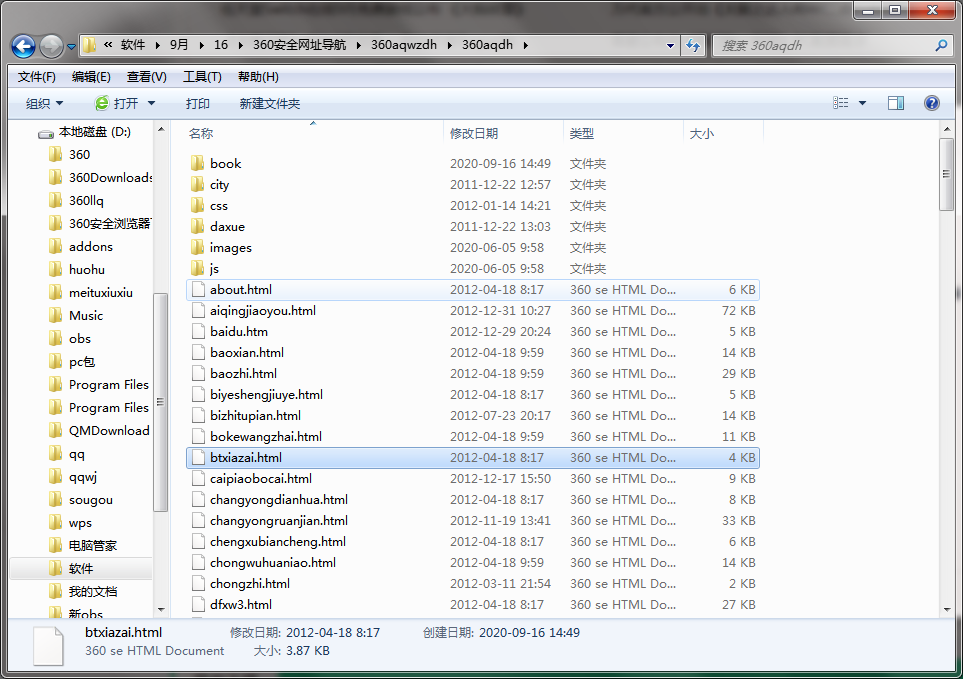
Task: Click the Forward navigation arrow
Action: [51, 46]
